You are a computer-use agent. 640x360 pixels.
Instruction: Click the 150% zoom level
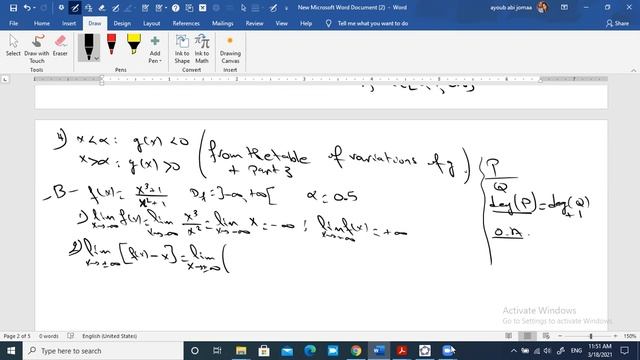pos(630,336)
